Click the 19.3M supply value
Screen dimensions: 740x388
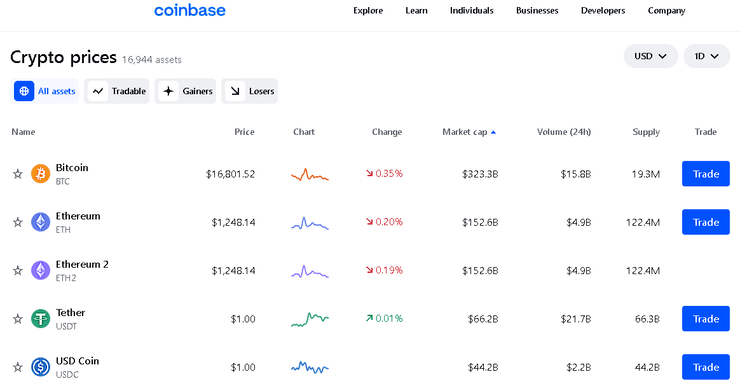(646, 174)
